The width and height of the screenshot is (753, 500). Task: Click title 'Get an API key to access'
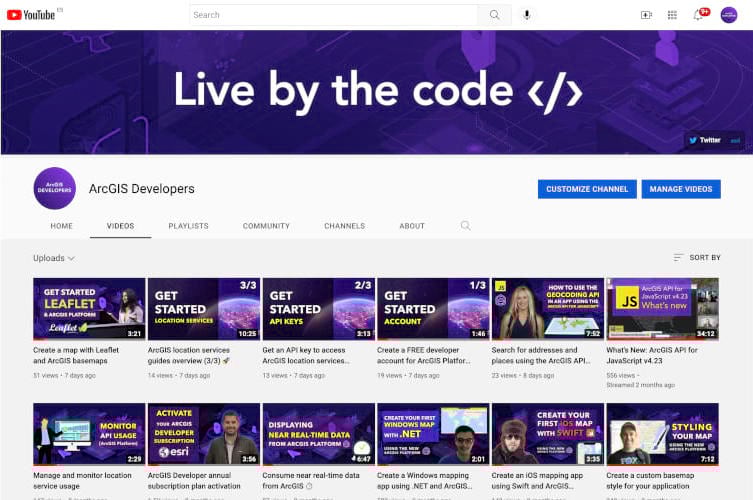coord(306,355)
